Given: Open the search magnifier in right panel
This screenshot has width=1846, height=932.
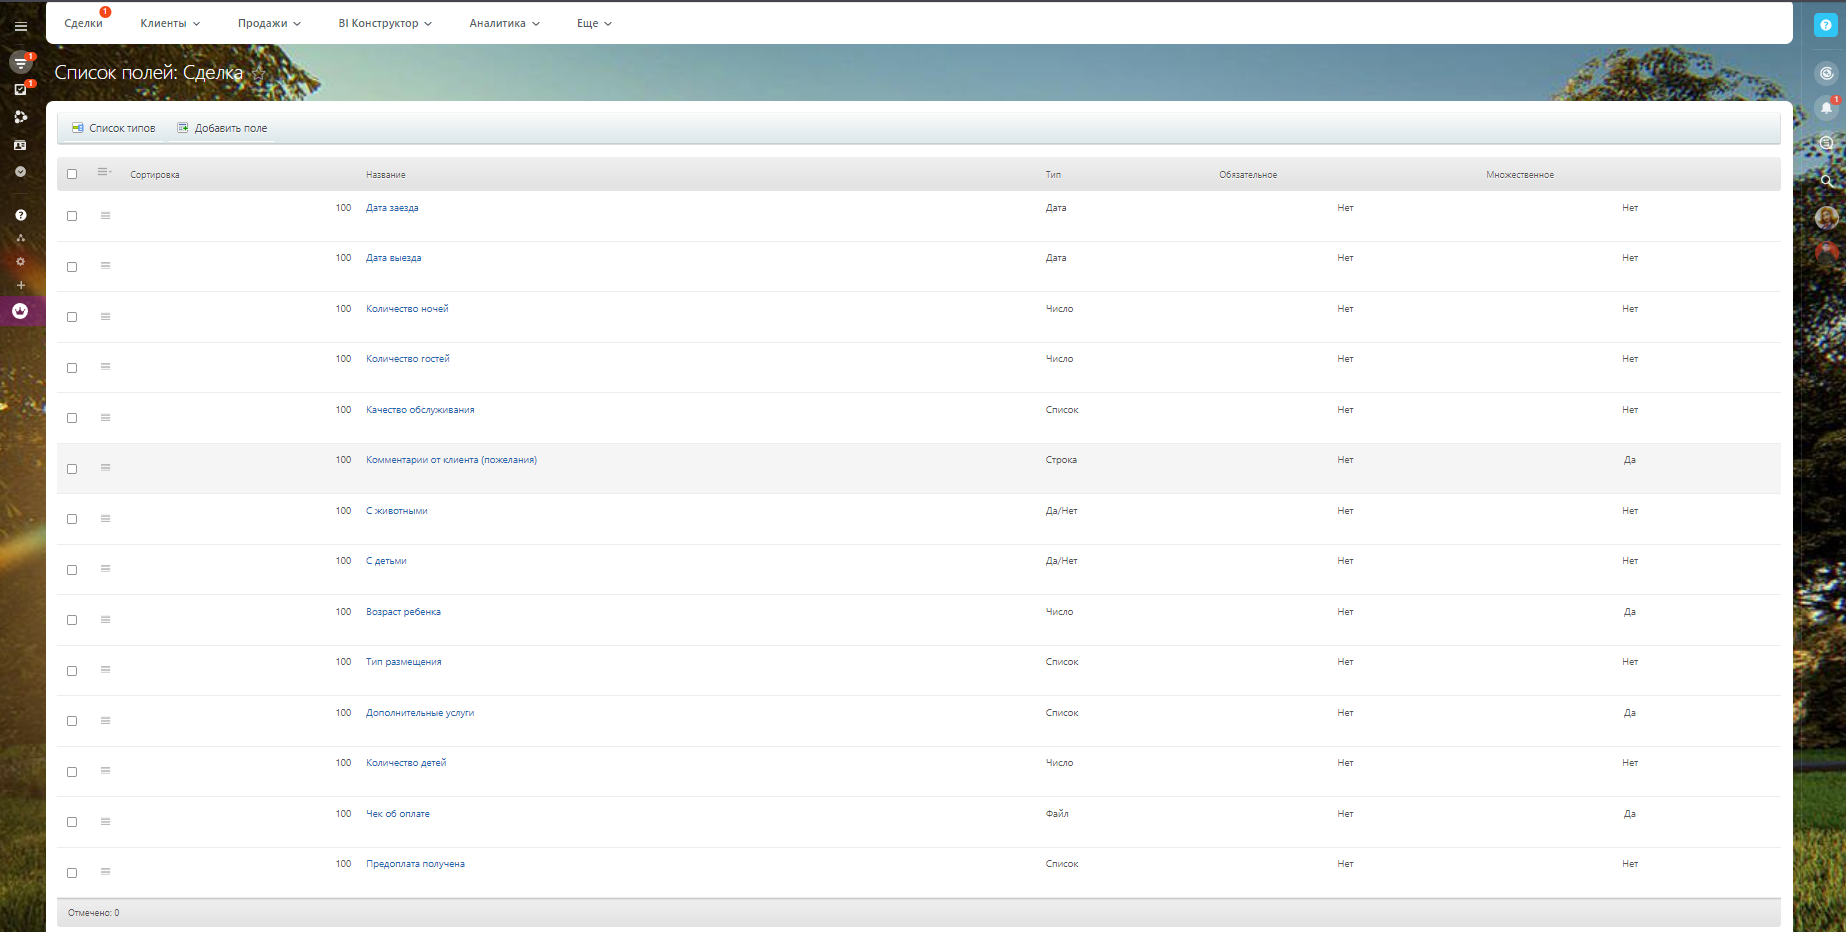Looking at the screenshot, I should point(1826,181).
